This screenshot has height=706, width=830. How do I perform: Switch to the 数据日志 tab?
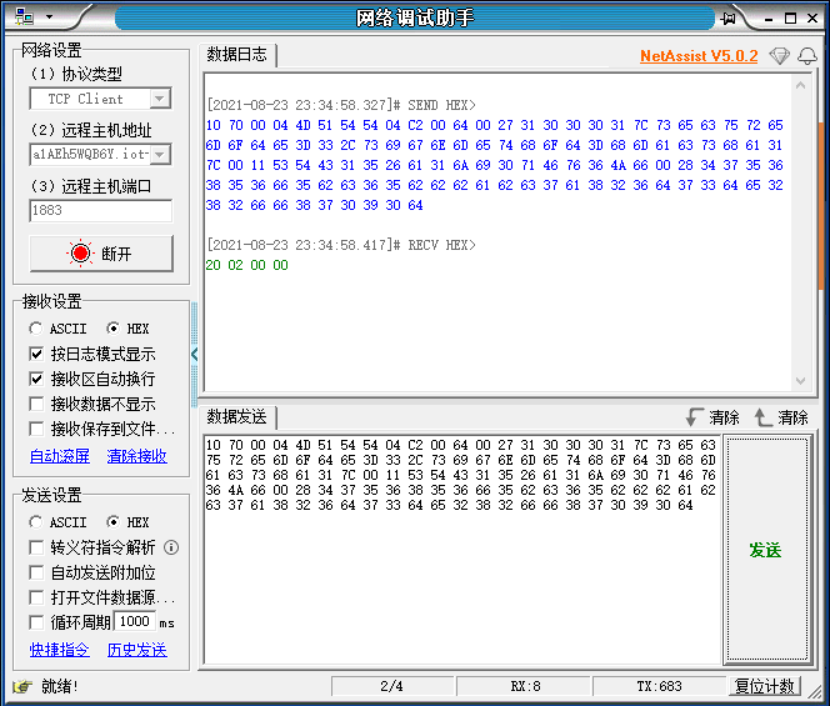237,54
